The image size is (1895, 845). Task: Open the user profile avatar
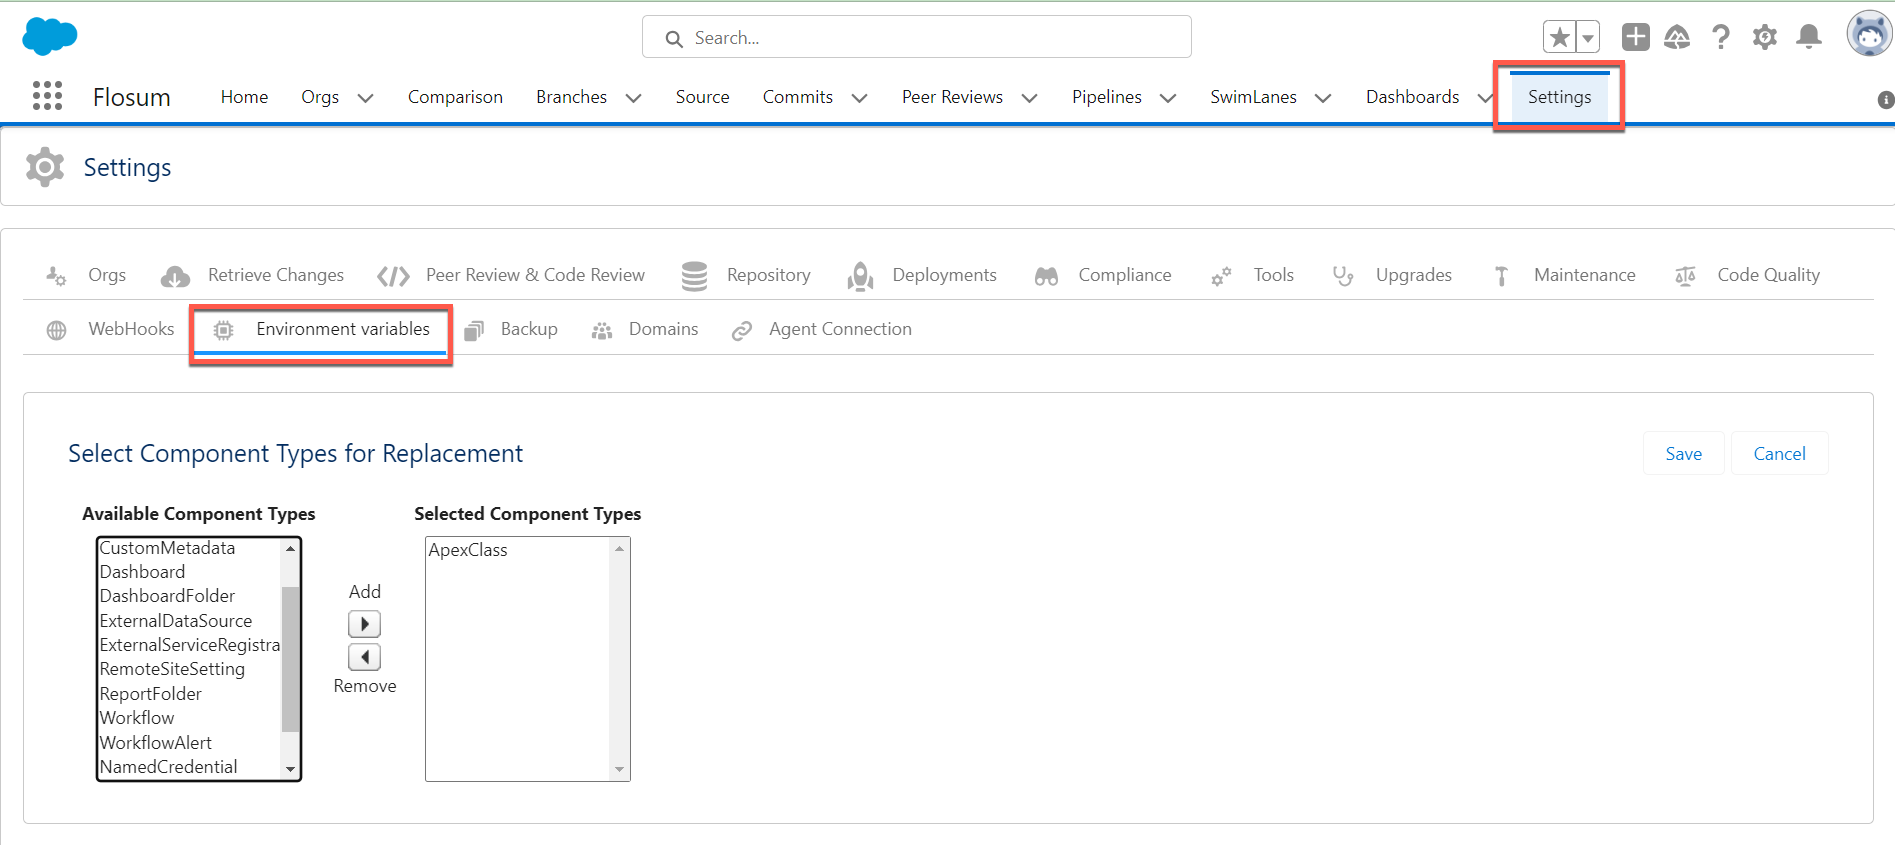click(x=1869, y=35)
